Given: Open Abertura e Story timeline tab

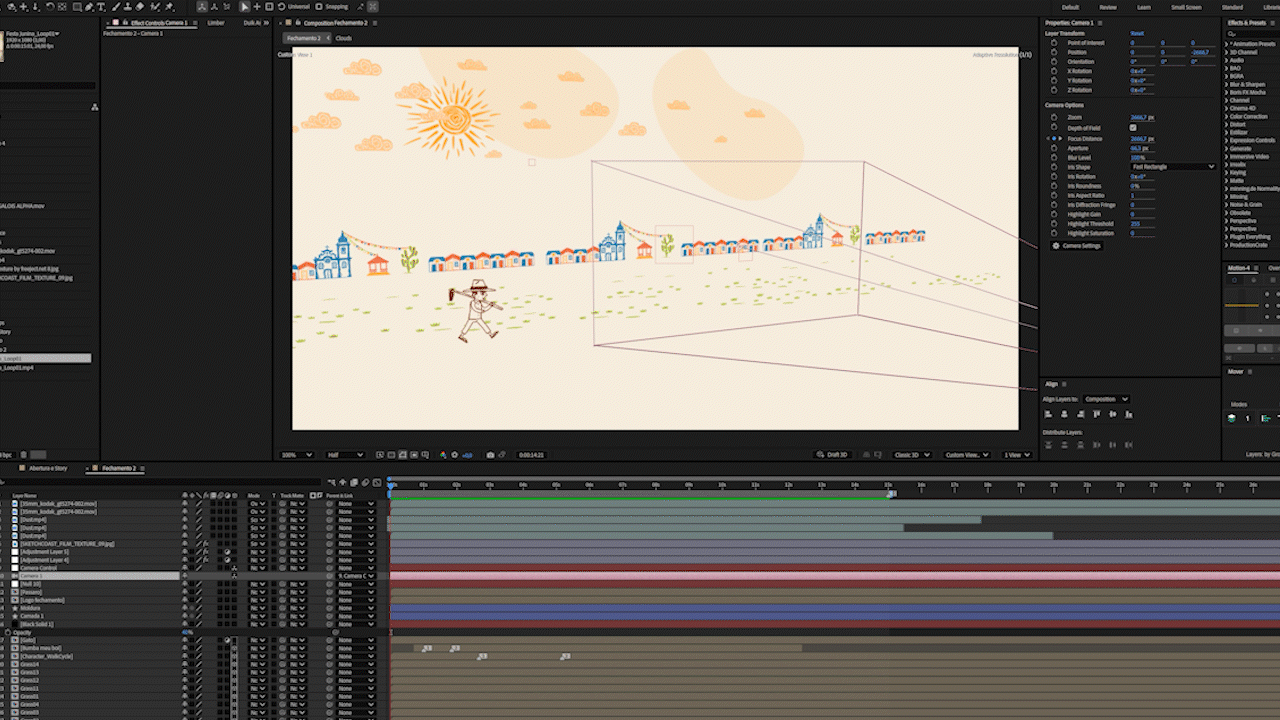Looking at the screenshot, I should click(48, 468).
